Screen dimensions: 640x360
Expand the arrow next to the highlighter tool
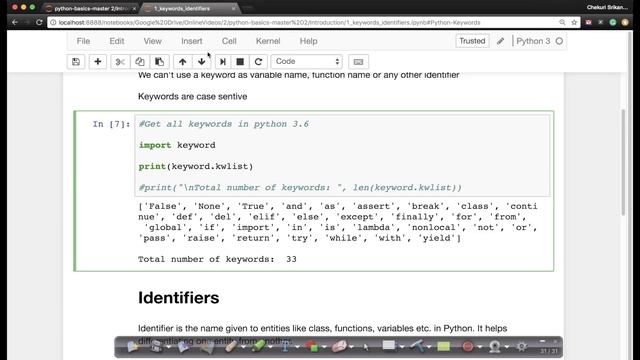[270, 347]
